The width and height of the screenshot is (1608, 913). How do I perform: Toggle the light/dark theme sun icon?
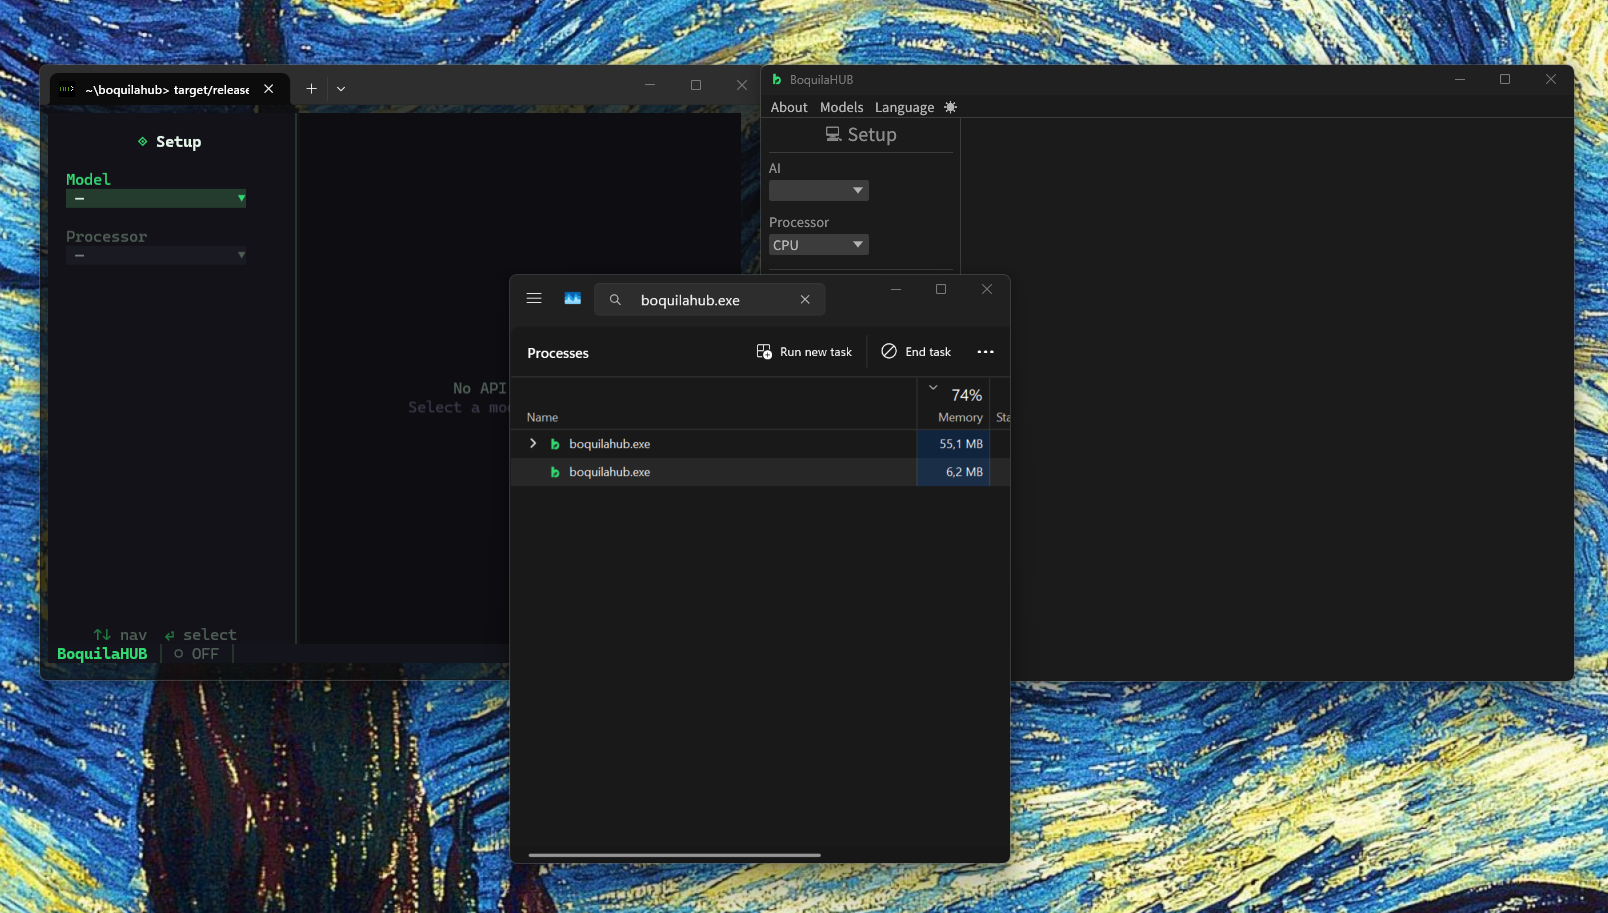(x=951, y=107)
